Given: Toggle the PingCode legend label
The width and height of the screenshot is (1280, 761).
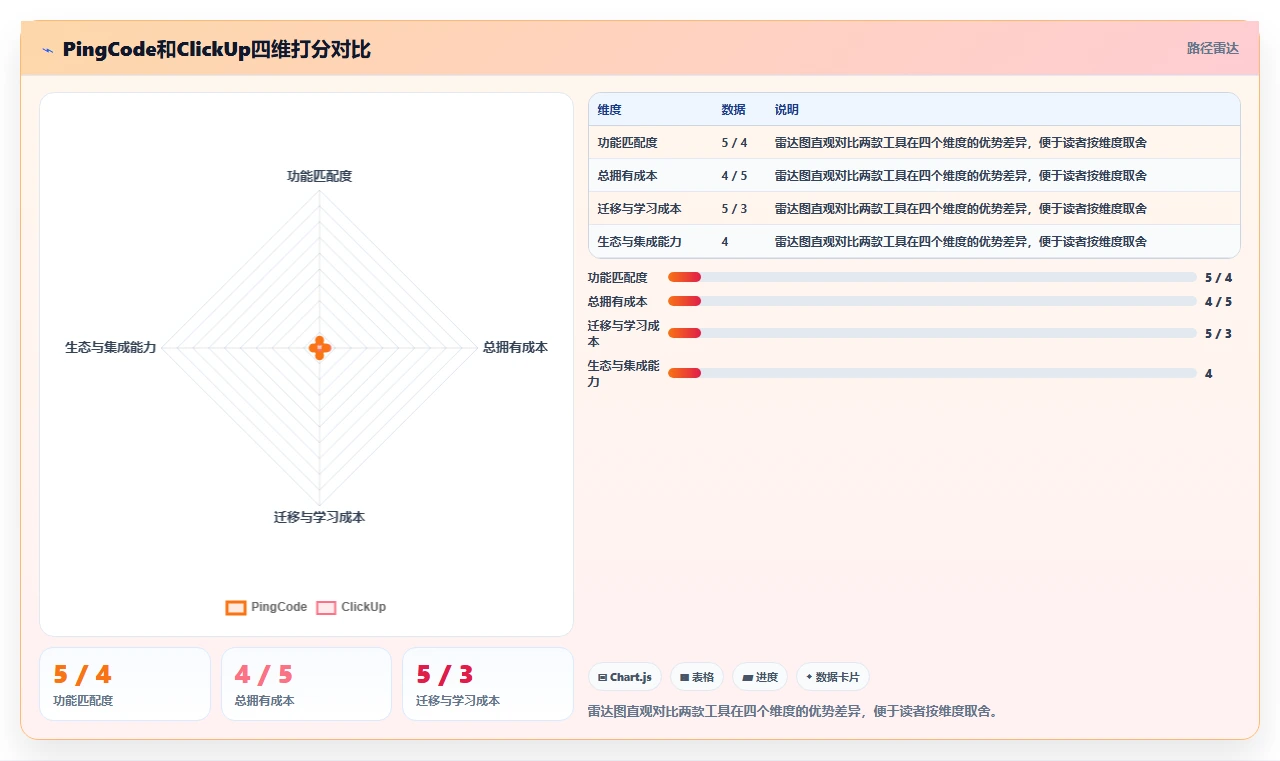Looking at the screenshot, I should (x=279, y=607).
